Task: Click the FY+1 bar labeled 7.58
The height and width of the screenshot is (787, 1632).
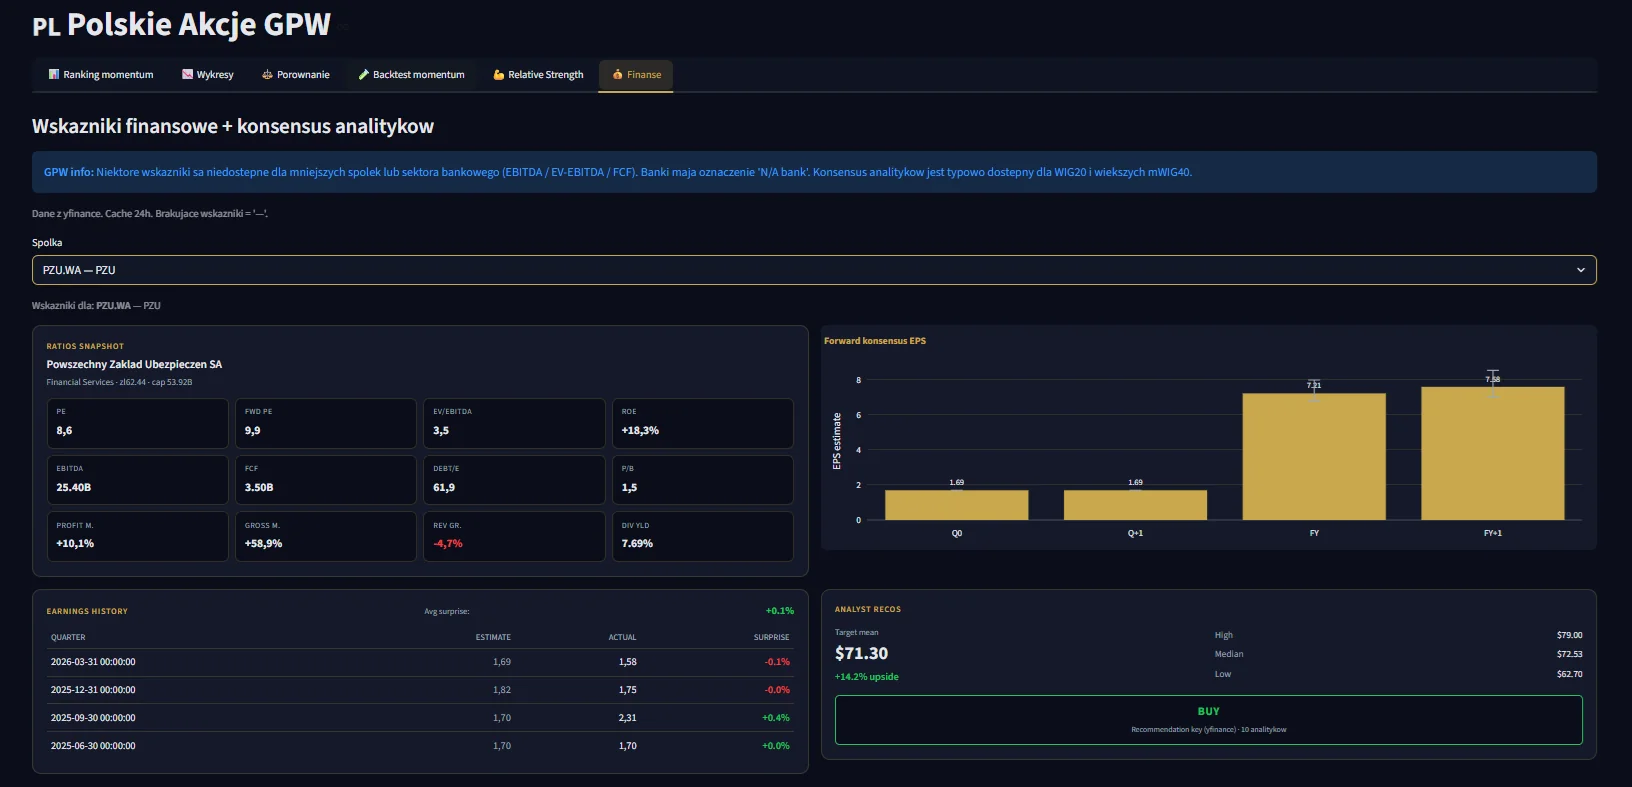Action: pyautogui.click(x=1493, y=453)
